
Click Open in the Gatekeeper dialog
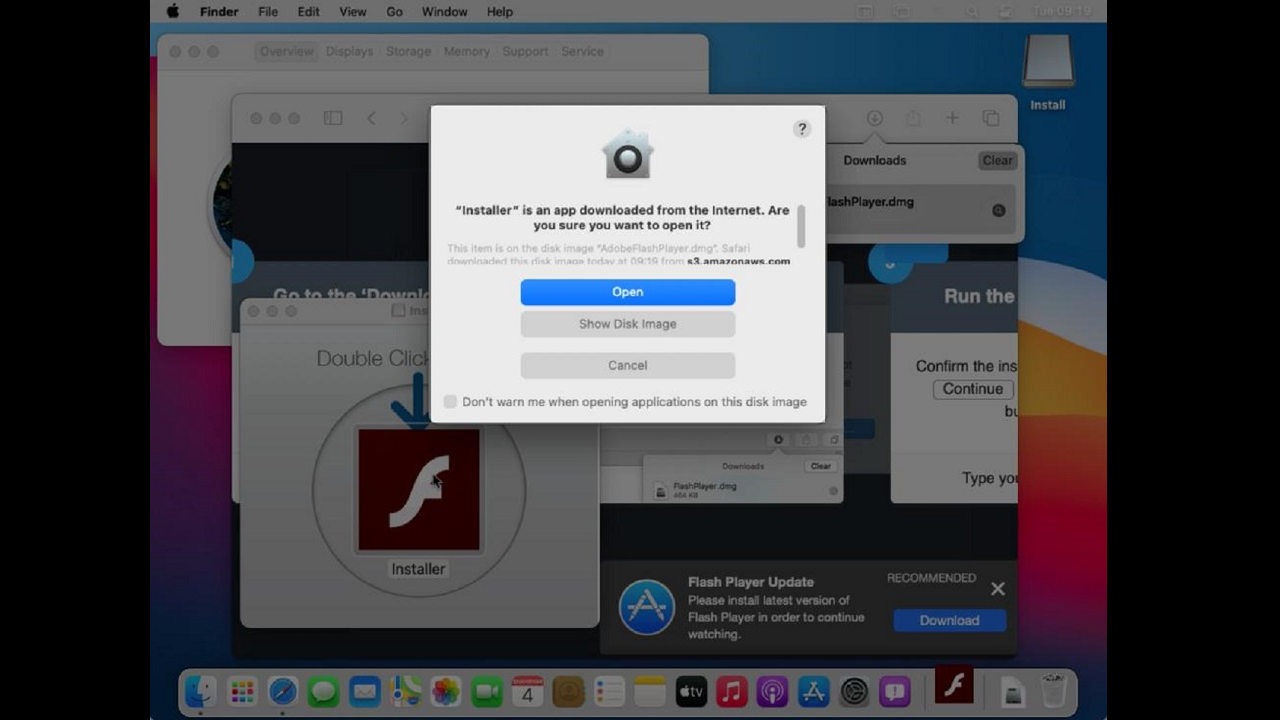click(628, 292)
